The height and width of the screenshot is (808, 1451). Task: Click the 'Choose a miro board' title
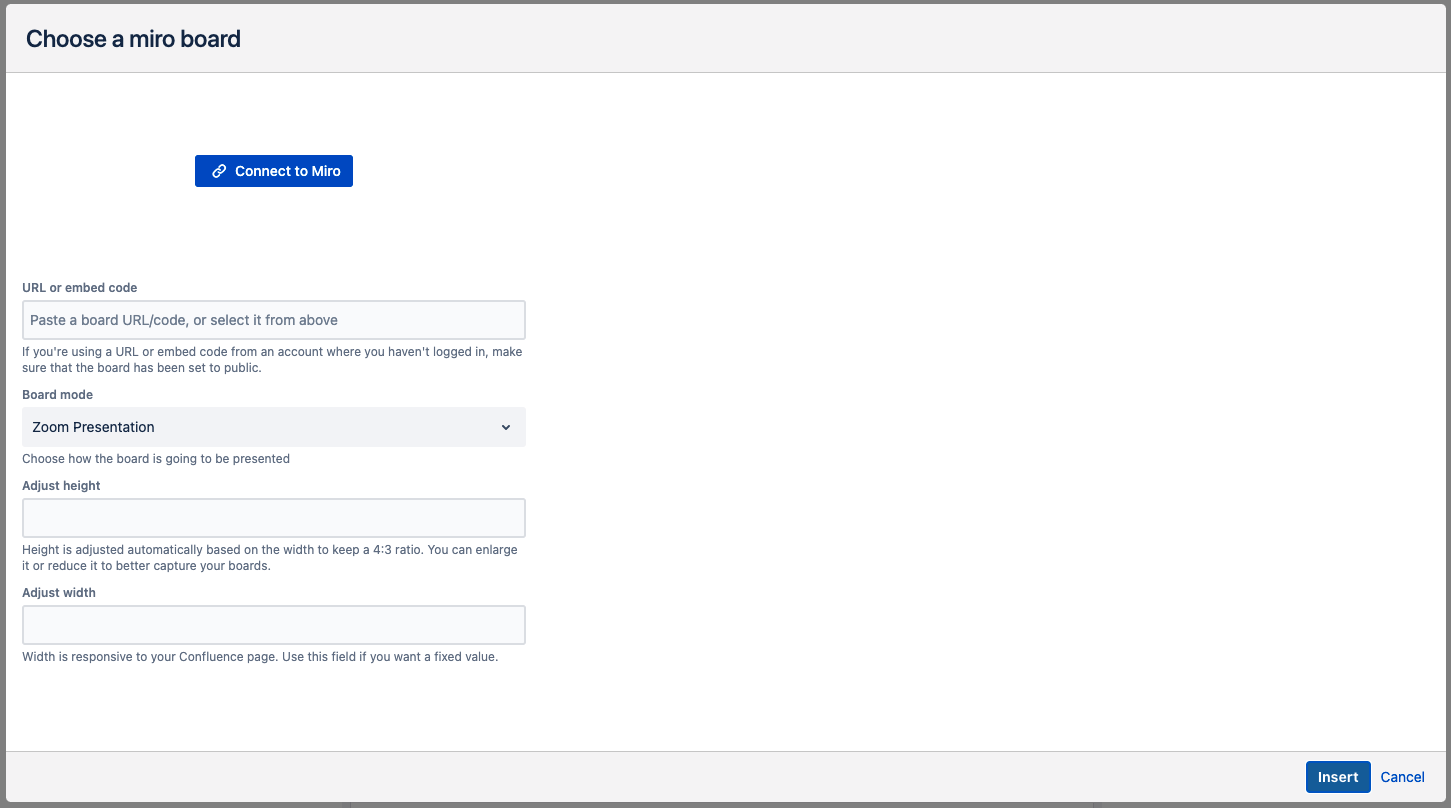coord(133,39)
